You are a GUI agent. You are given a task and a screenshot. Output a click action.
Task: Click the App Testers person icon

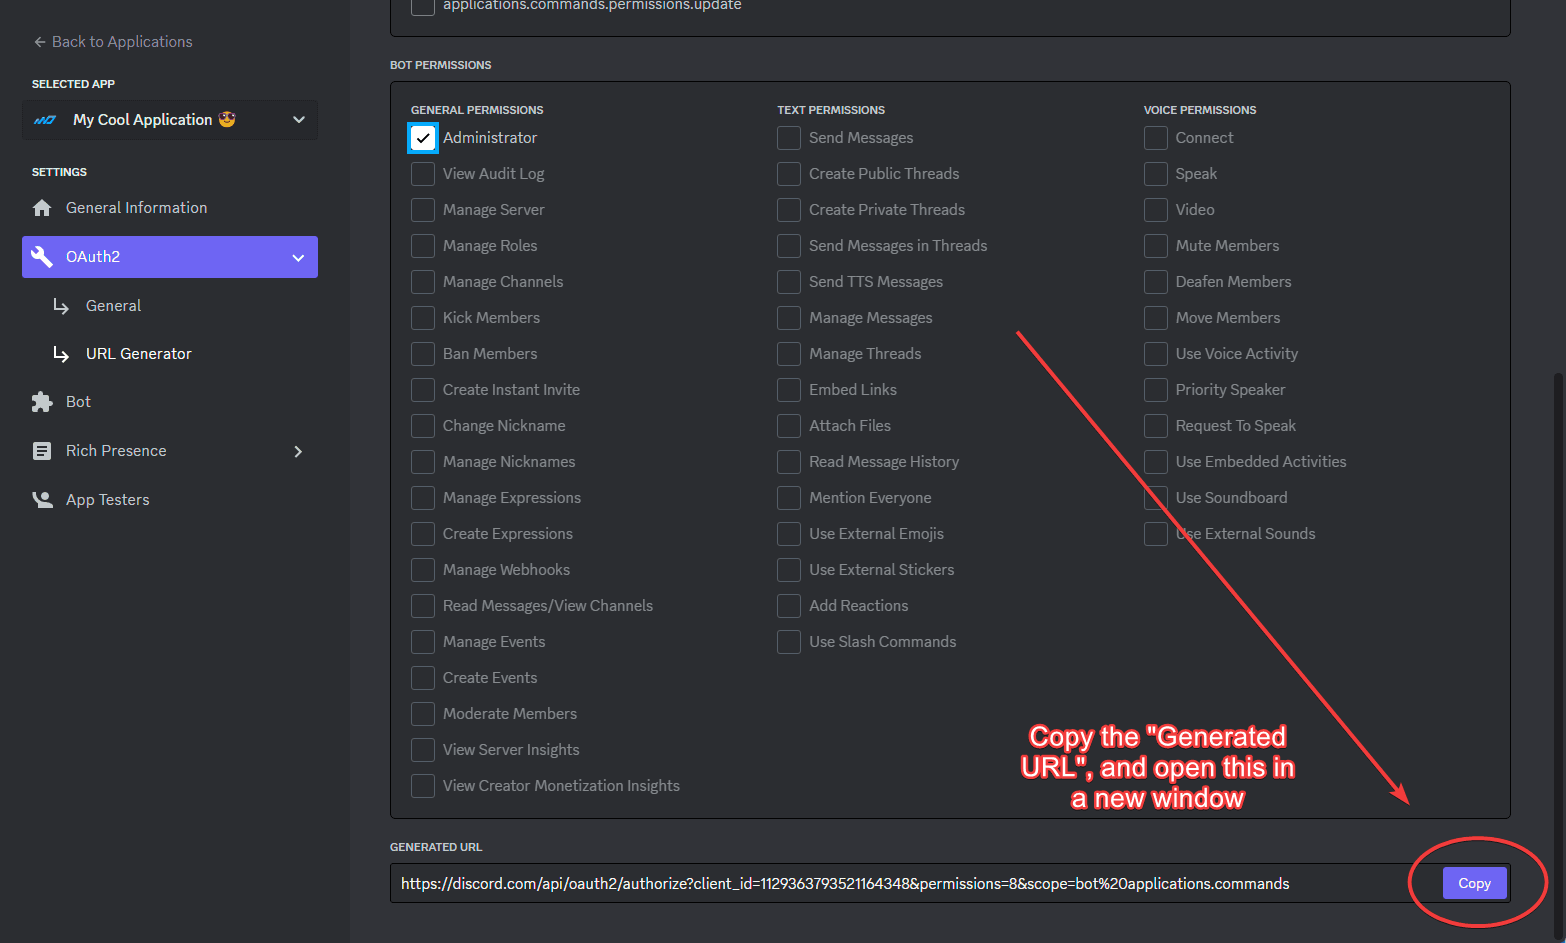42,500
